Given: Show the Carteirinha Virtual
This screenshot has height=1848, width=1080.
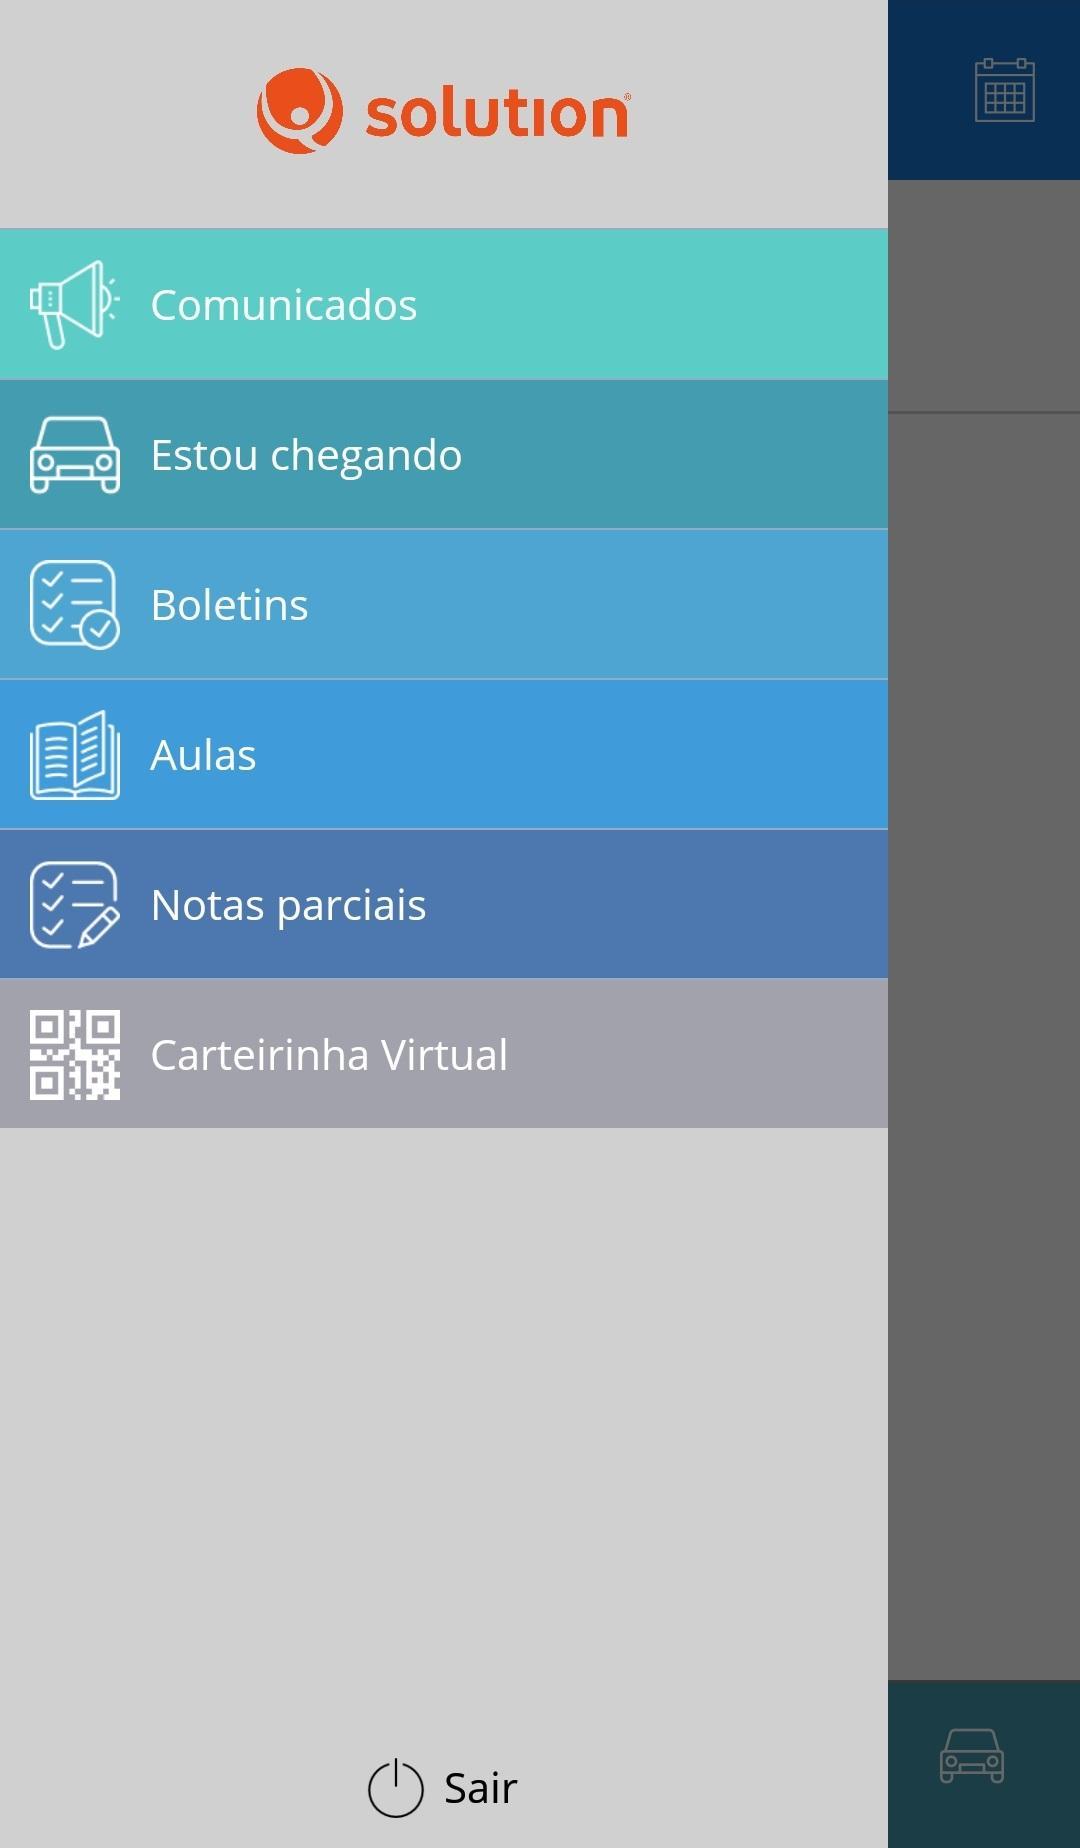Looking at the screenshot, I should [329, 1055].
